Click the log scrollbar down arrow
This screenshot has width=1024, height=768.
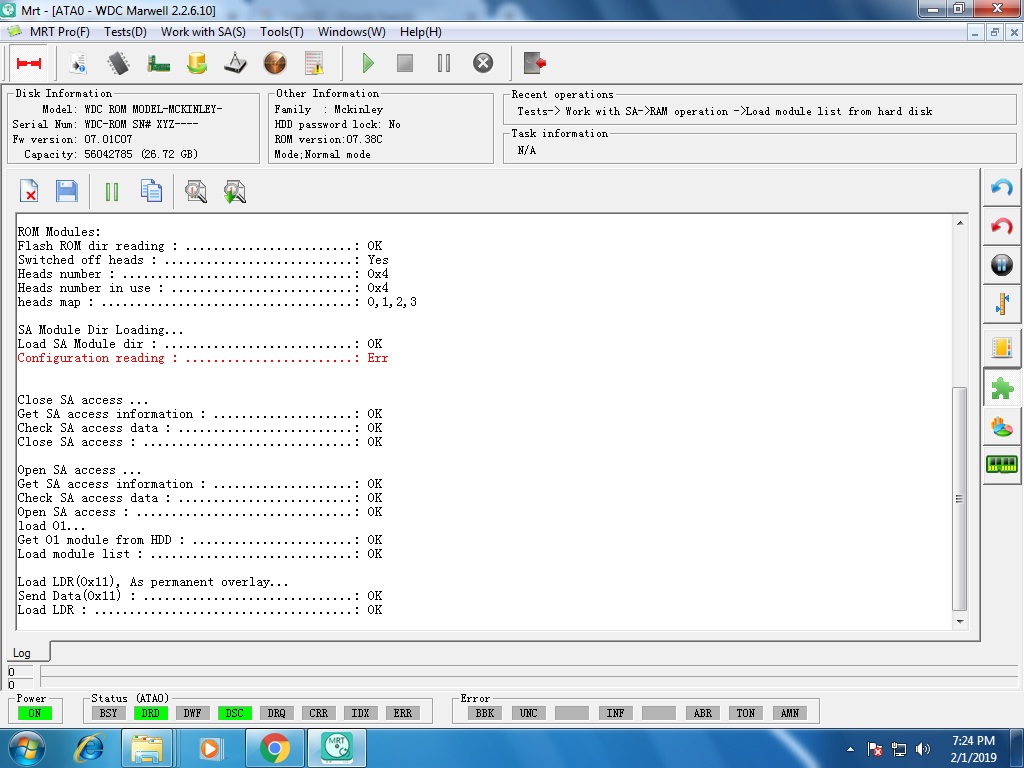coord(960,622)
